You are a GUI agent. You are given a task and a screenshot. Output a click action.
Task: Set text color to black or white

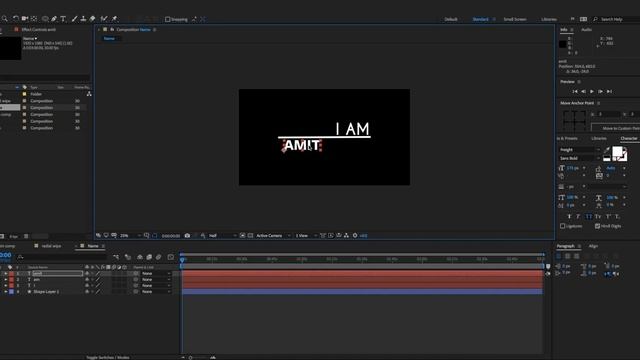tap(607, 158)
